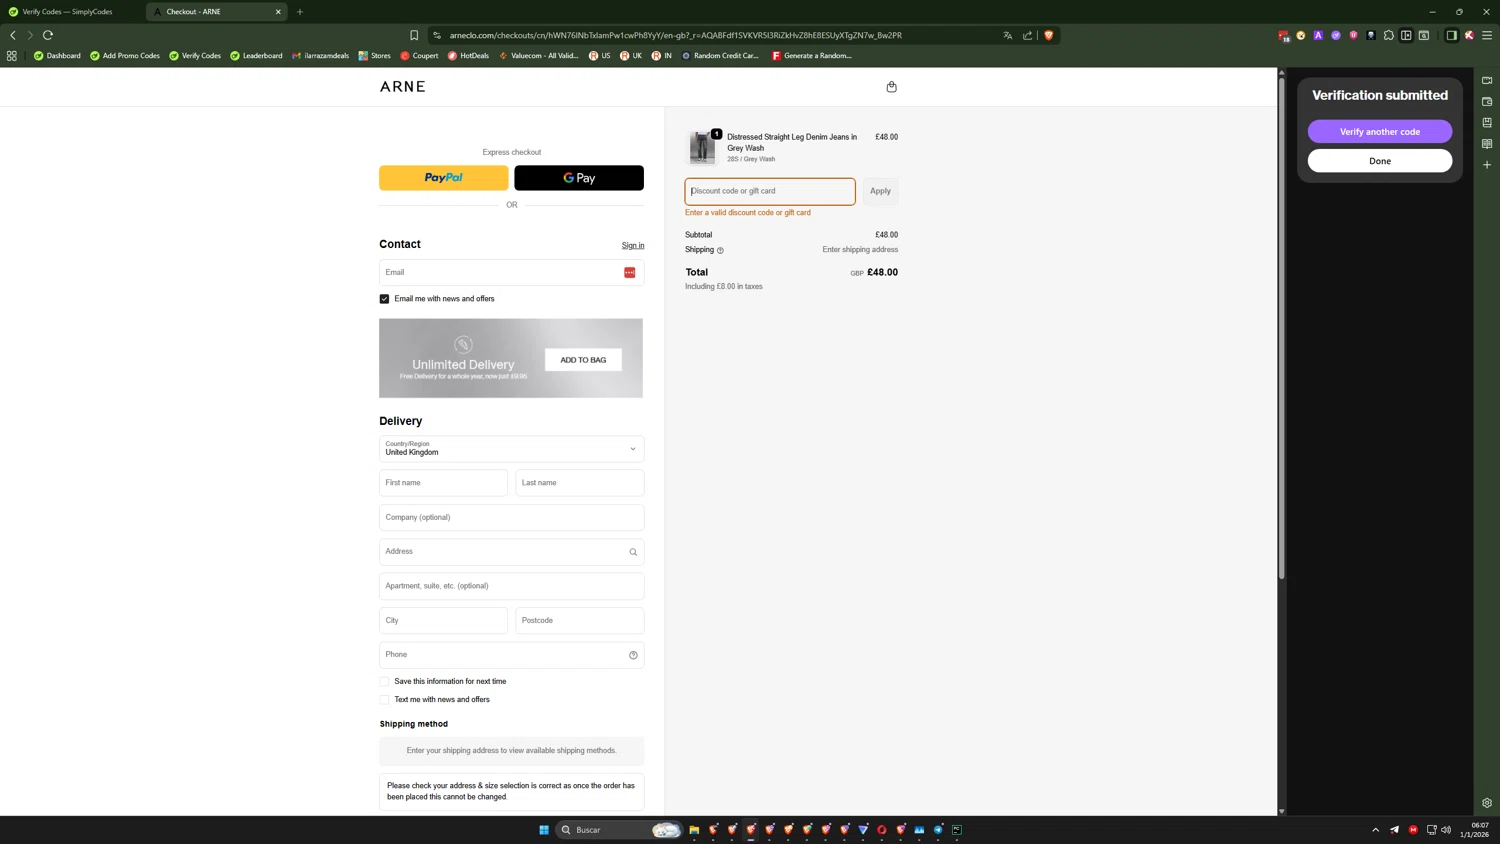
Task: Click the page vertical scrollbar
Action: point(1281,327)
